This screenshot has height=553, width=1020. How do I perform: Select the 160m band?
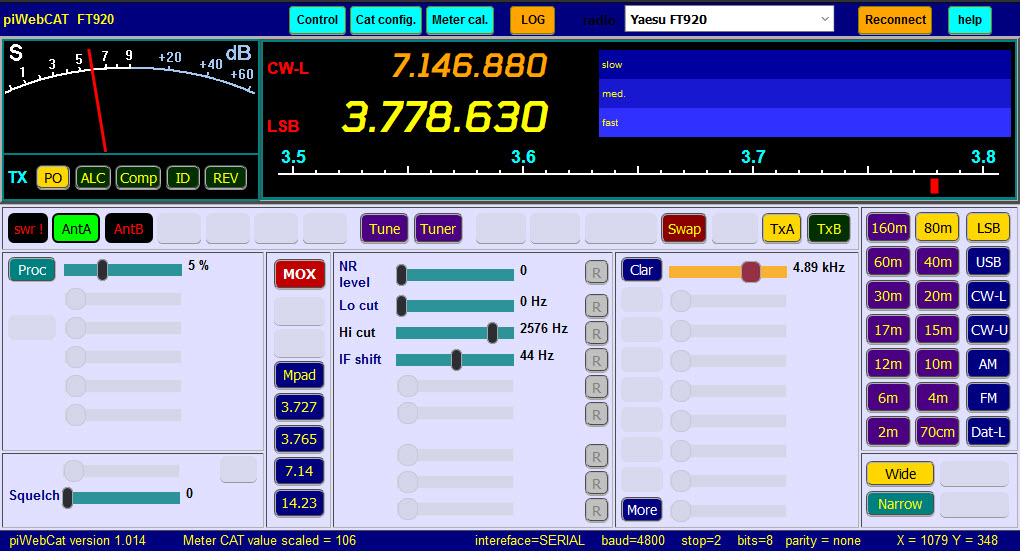889,228
